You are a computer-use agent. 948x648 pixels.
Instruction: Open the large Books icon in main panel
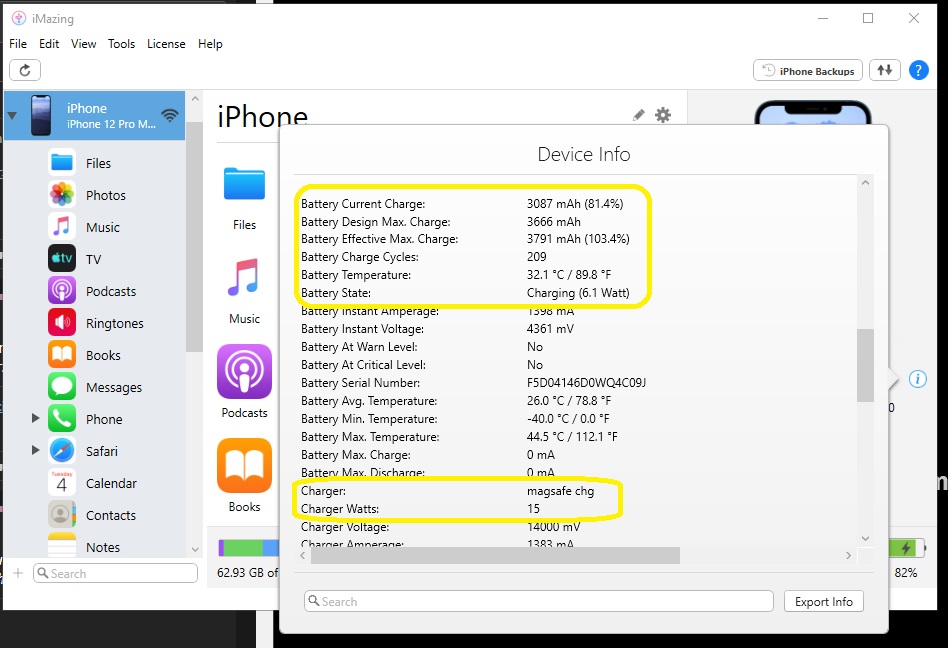point(244,465)
